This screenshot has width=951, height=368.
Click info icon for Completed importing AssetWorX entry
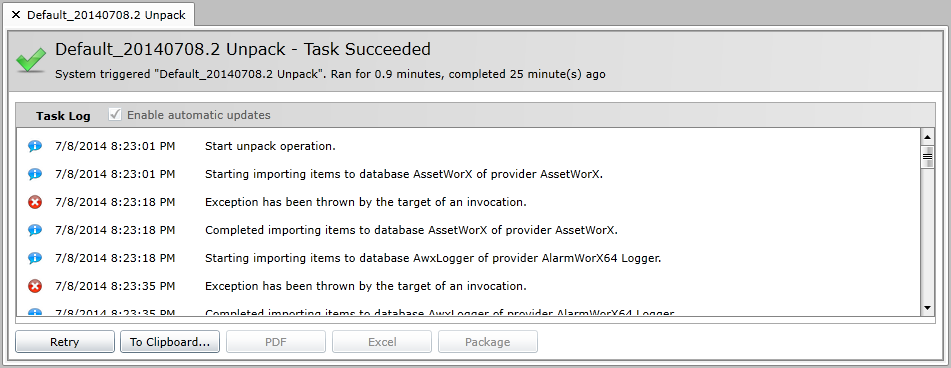coord(35,230)
